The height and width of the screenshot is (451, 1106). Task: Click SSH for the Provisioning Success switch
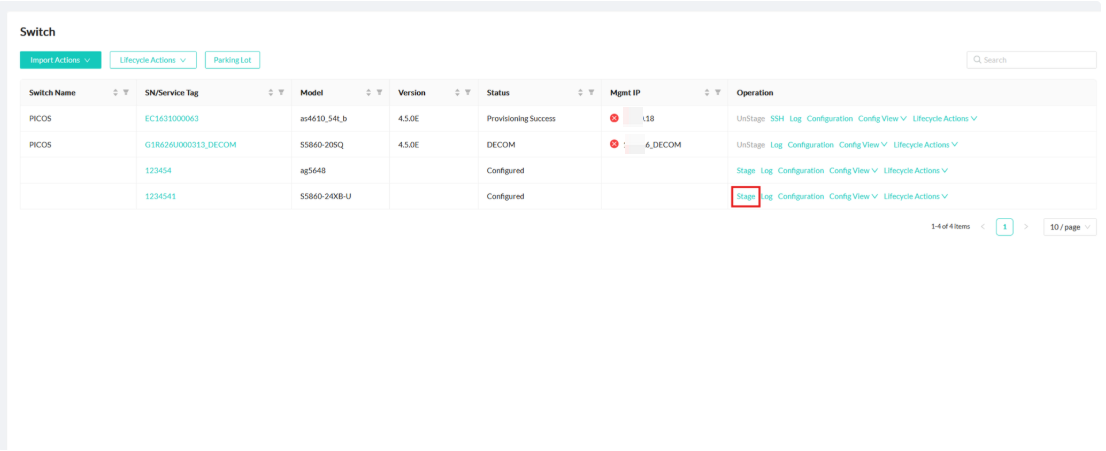(777, 119)
